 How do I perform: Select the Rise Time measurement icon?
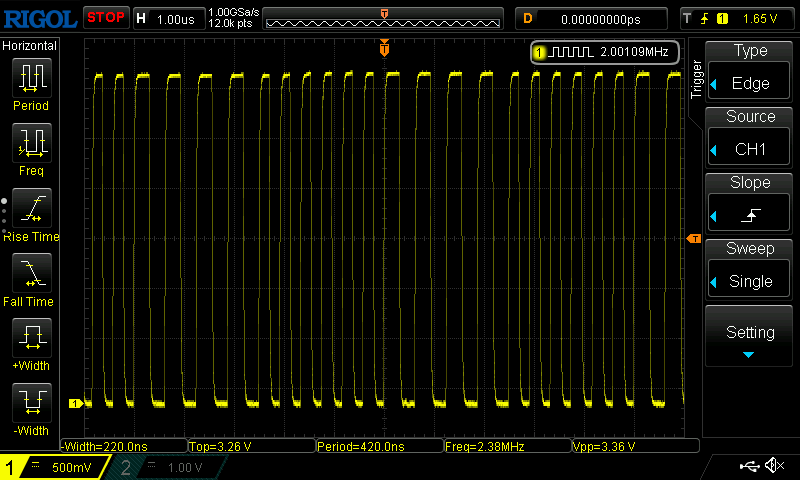tap(32, 208)
